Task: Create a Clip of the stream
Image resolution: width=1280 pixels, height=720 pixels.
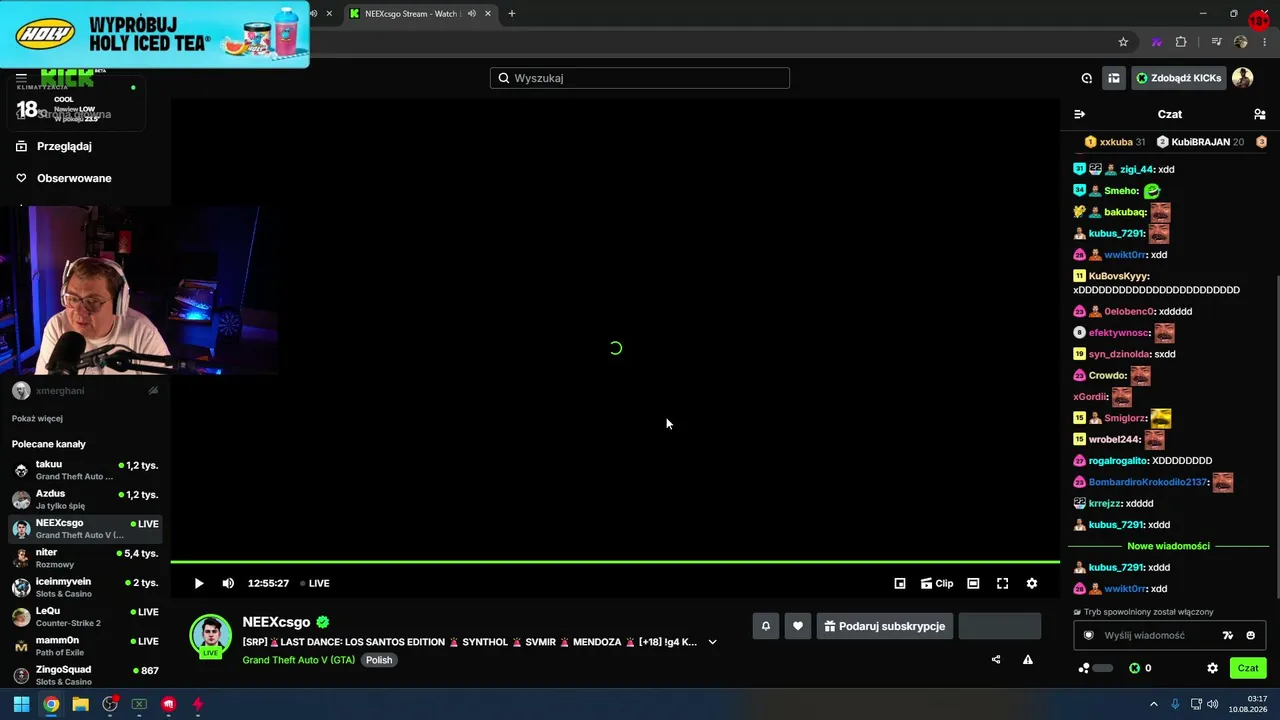Action: click(x=937, y=583)
